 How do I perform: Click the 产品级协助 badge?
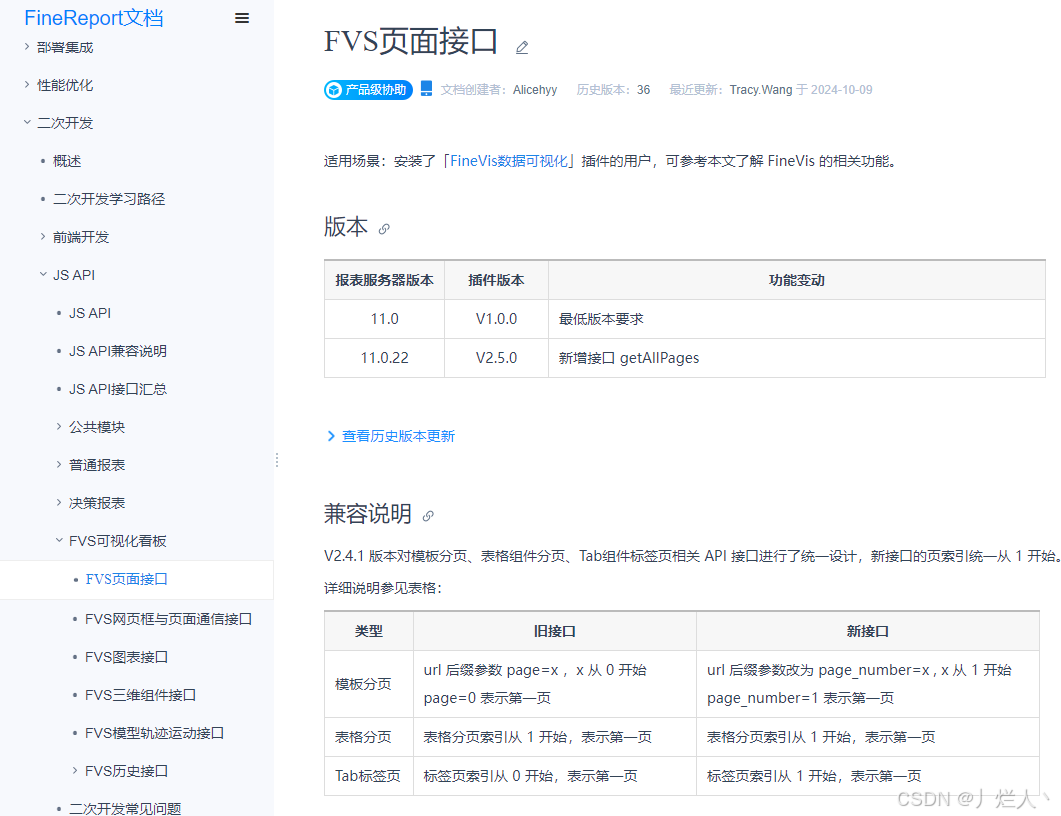[x=368, y=89]
